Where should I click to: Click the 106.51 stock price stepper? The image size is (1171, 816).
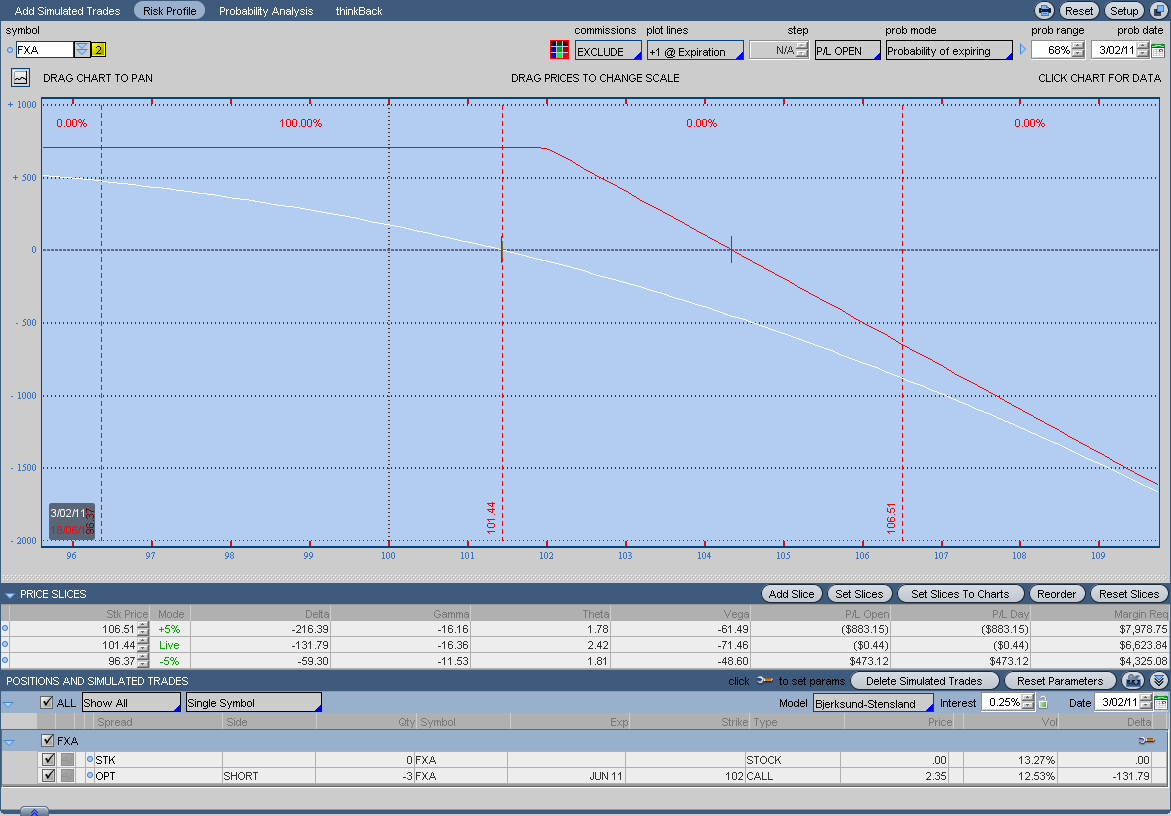(x=143, y=629)
